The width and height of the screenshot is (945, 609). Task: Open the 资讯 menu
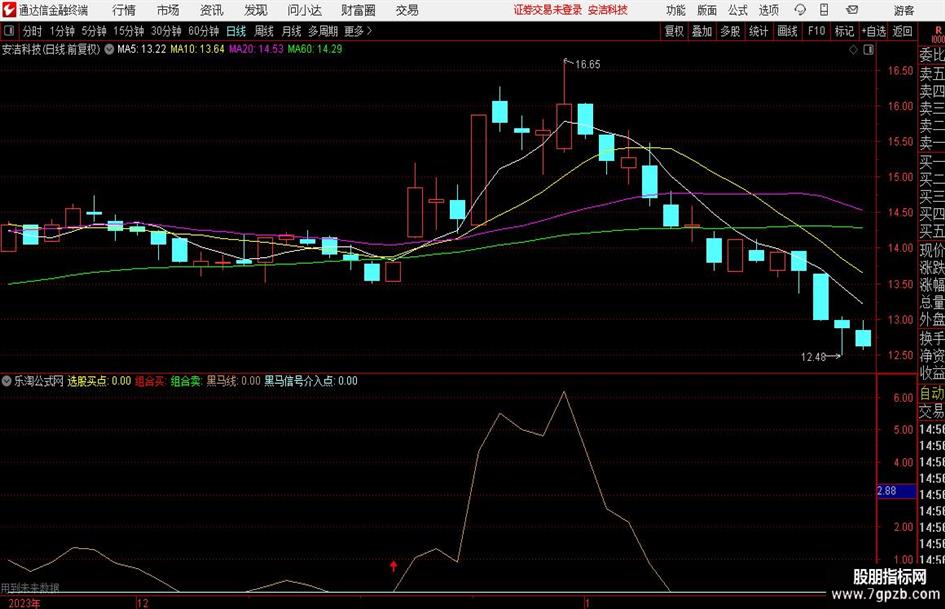[x=212, y=10]
